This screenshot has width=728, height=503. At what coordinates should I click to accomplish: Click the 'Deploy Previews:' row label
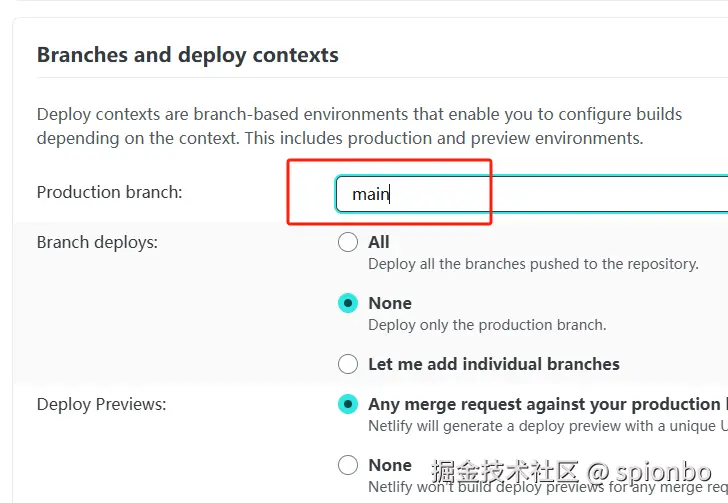[x=101, y=405]
